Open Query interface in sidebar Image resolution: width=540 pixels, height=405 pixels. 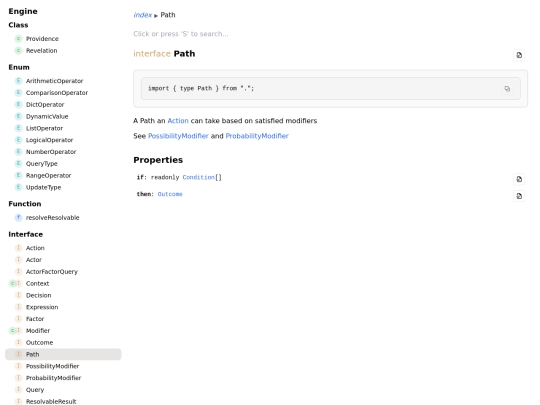pos(35,390)
